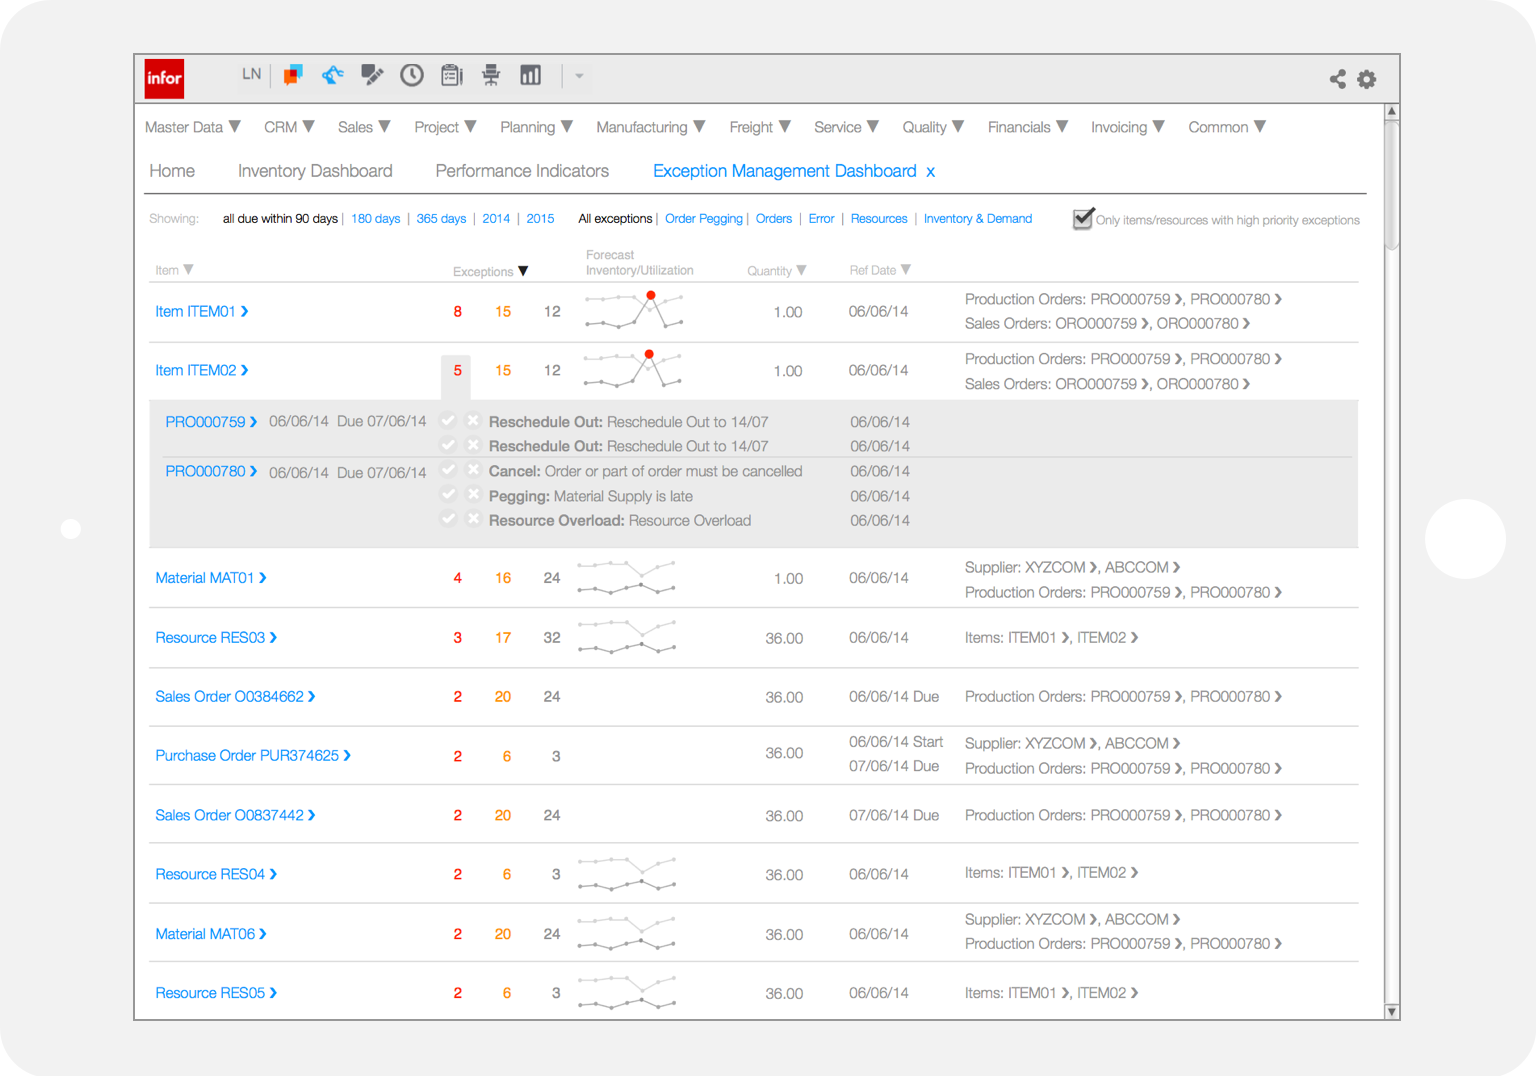Open Item ITEM01
This screenshot has height=1076, width=1536.
(201, 311)
